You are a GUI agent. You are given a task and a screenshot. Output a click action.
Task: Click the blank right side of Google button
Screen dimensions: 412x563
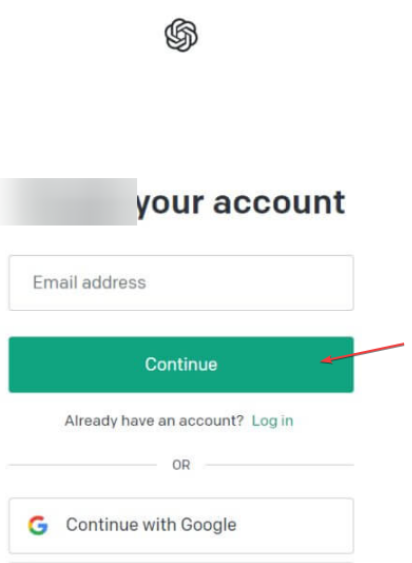[x=295, y=525]
